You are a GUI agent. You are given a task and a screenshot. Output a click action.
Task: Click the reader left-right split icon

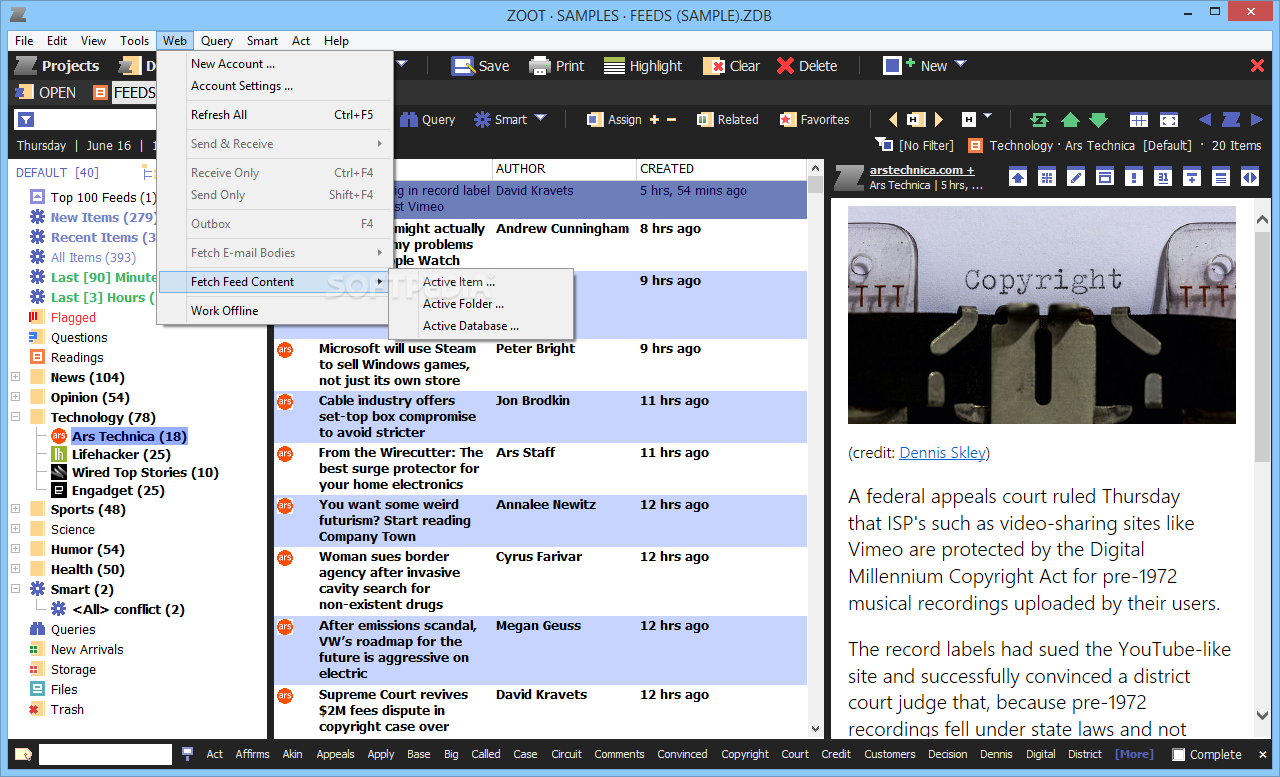coord(1249,177)
